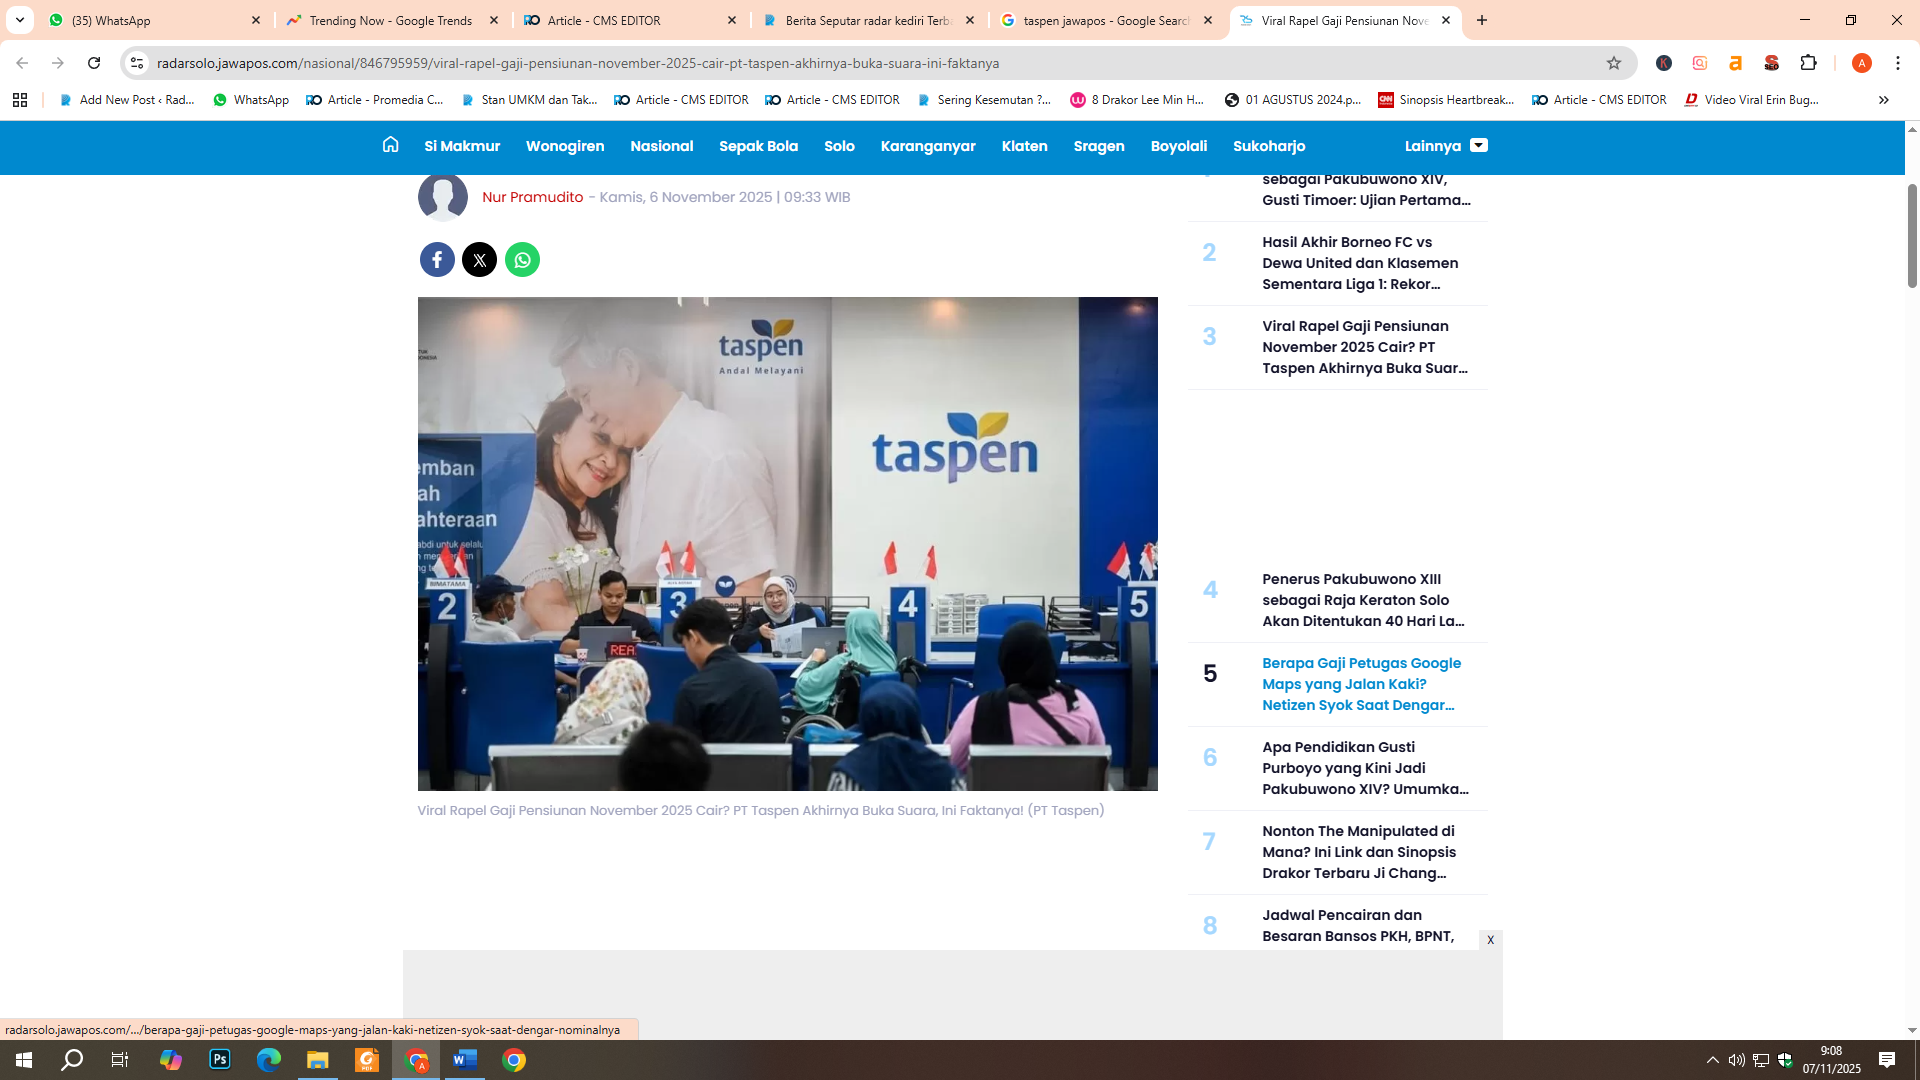This screenshot has height=1080, width=1920.
Task: Open Chrome three-dot menu
Action: point(1898,63)
